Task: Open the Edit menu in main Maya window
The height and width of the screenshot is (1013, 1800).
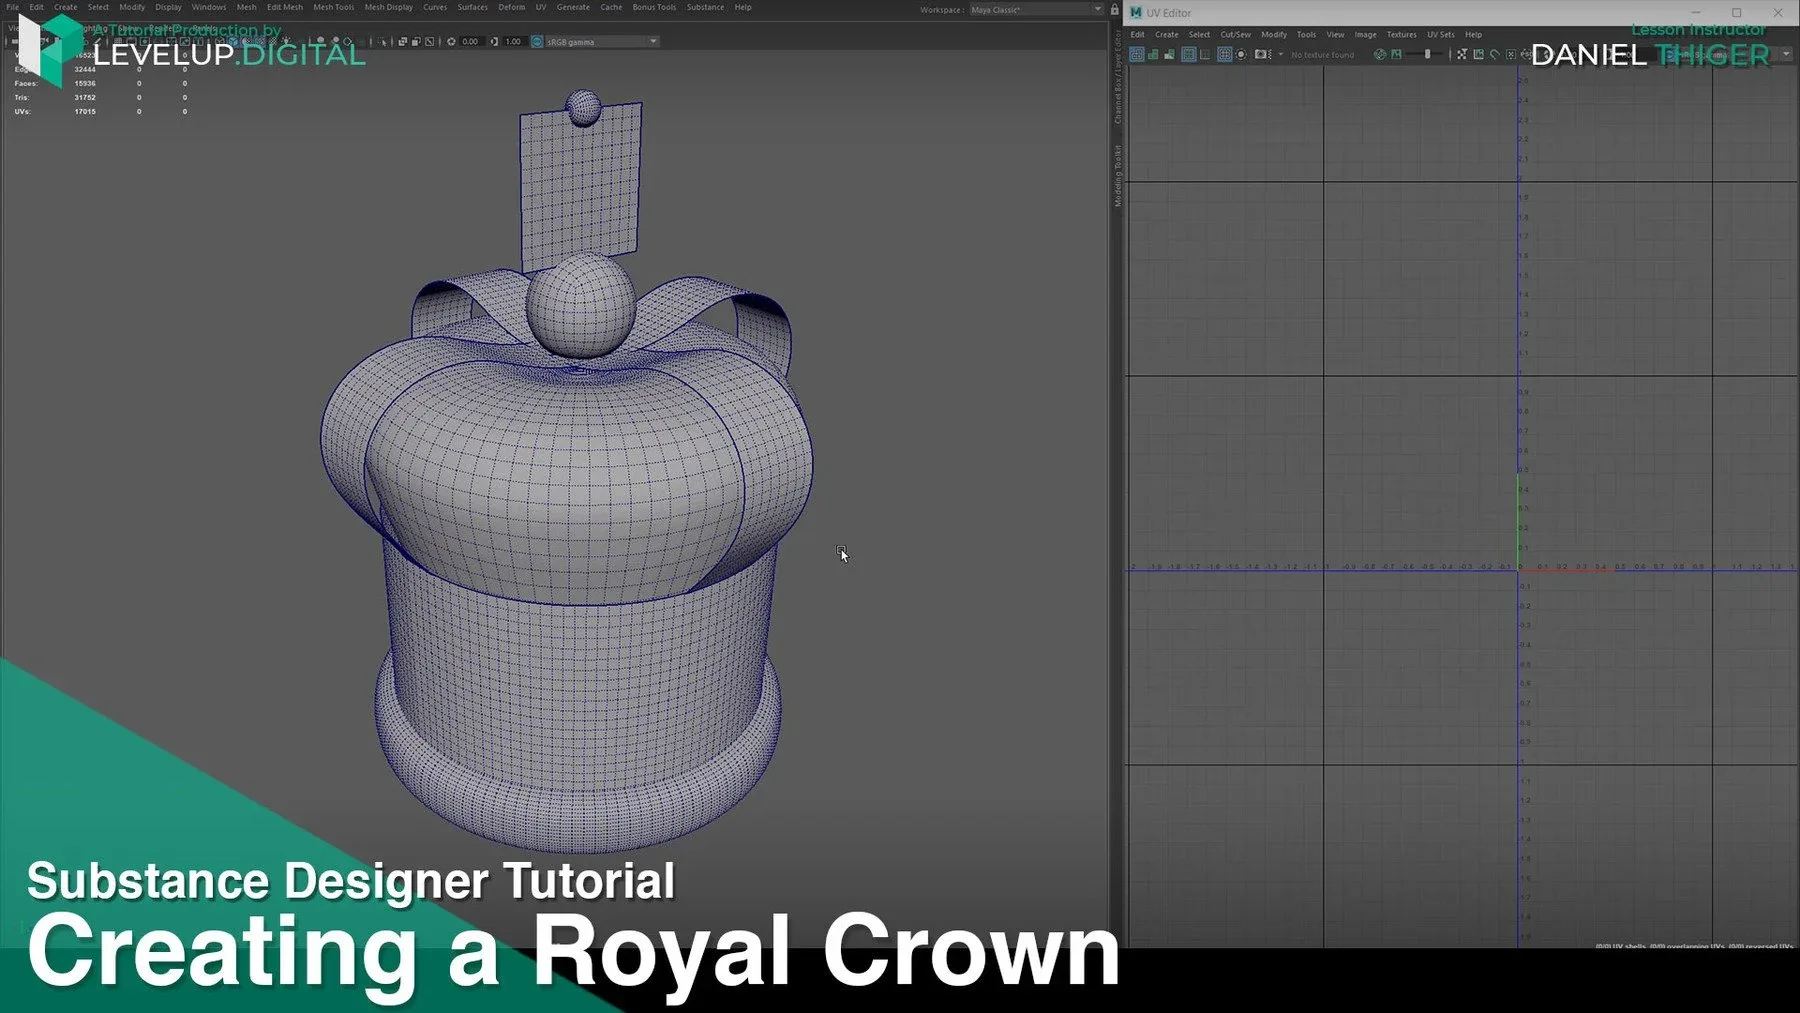Action: pyautogui.click(x=37, y=7)
